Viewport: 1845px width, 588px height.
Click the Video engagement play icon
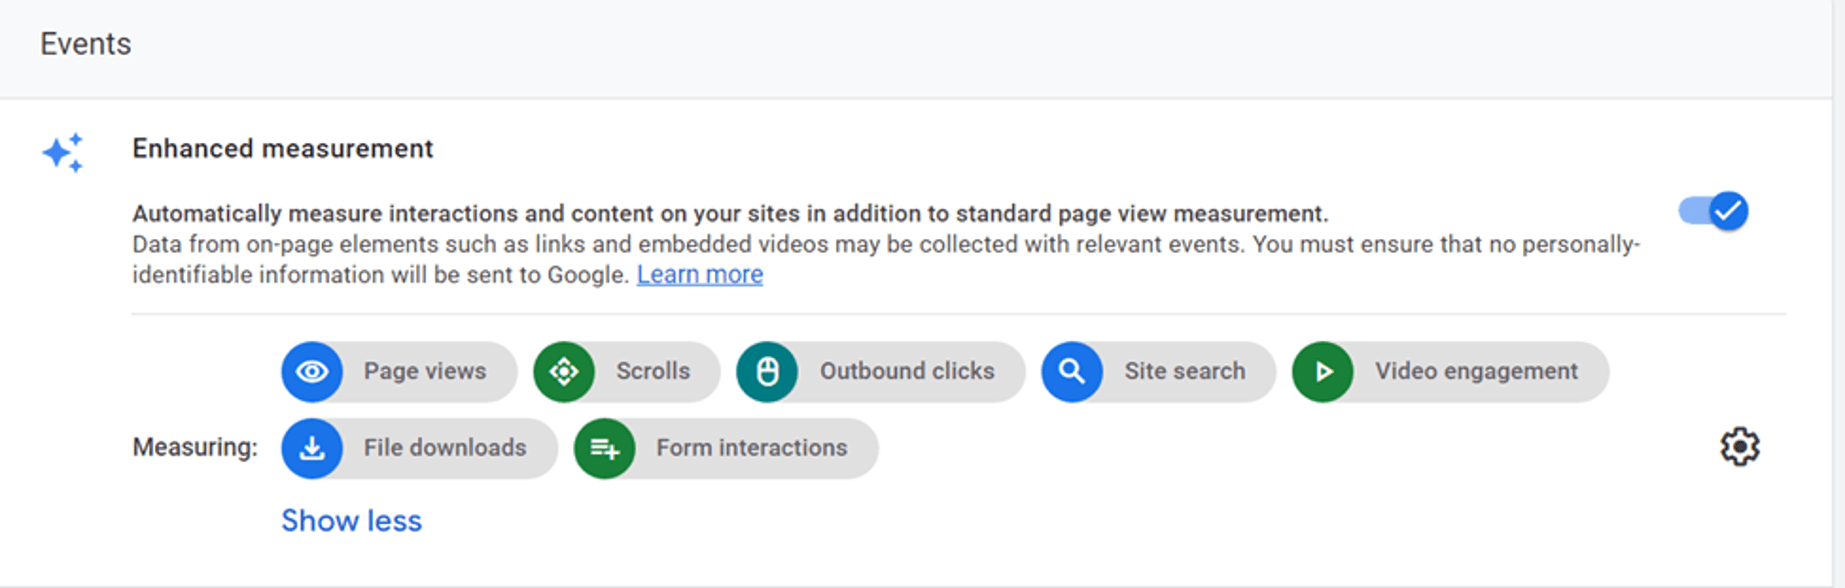[x=1322, y=372]
